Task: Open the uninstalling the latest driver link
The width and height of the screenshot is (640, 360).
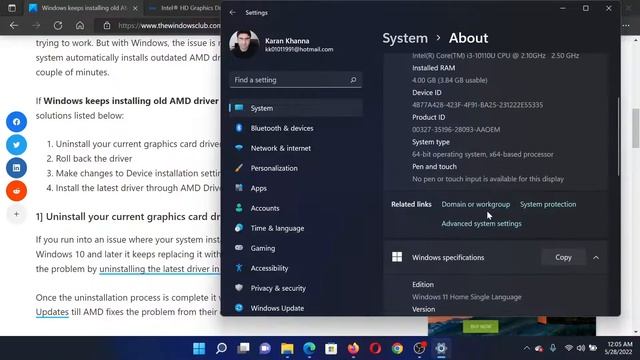Action: 159,269
